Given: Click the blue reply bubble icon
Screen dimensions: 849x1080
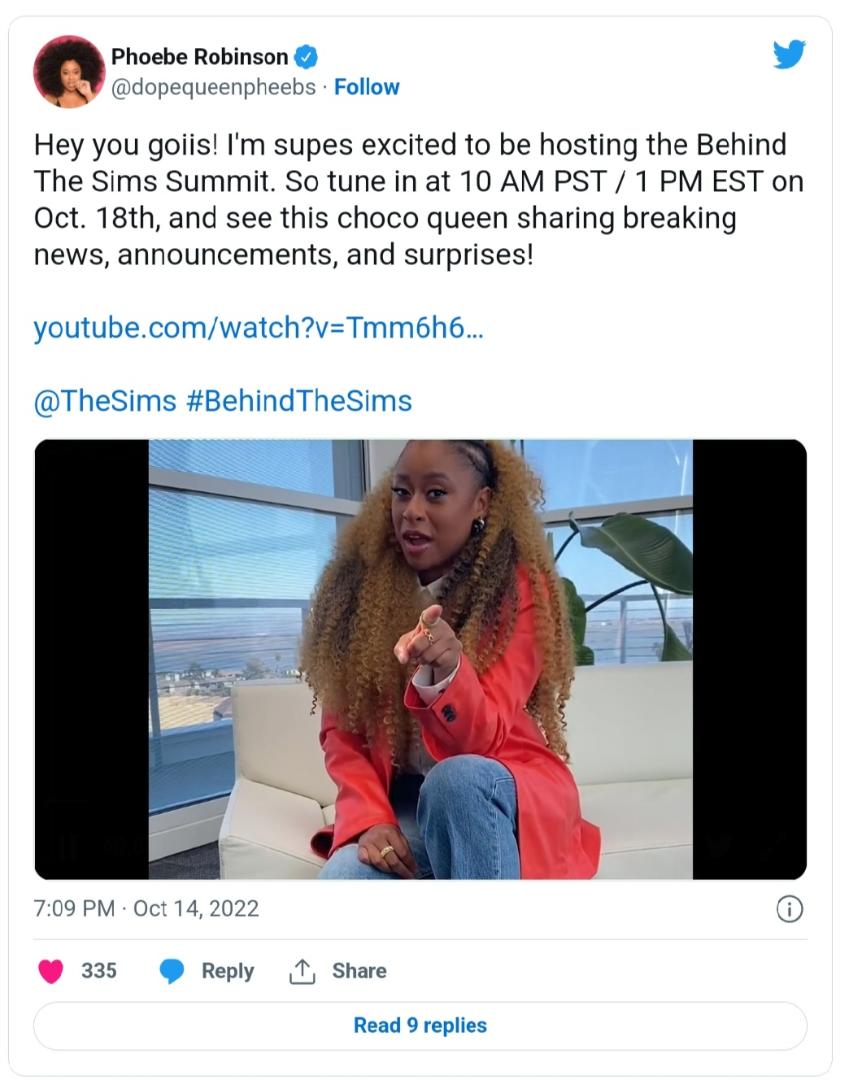Looking at the screenshot, I should point(173,971).
